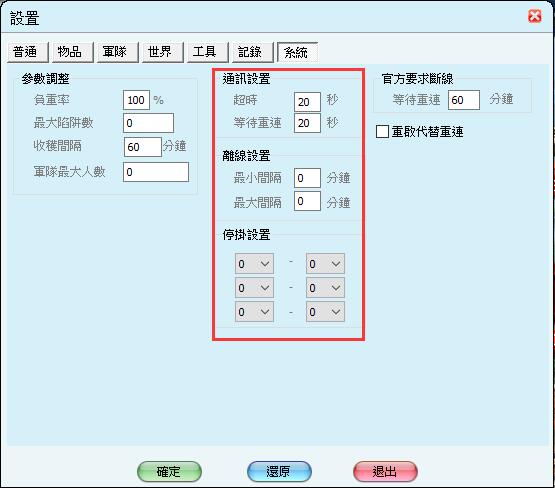Open first row left 停掛設置 dropdown
The width and height of the screenshot is (555, 488).
(254, 264)
